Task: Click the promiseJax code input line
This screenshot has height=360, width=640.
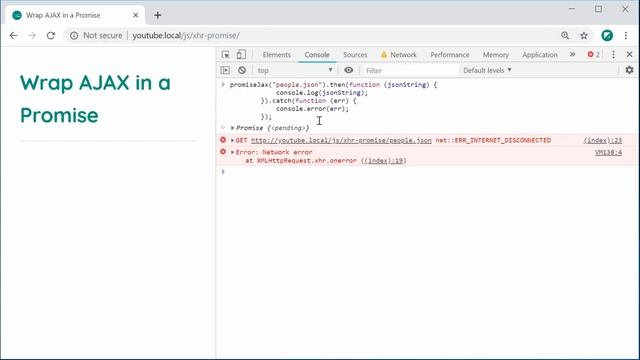Action: [333, 85]
